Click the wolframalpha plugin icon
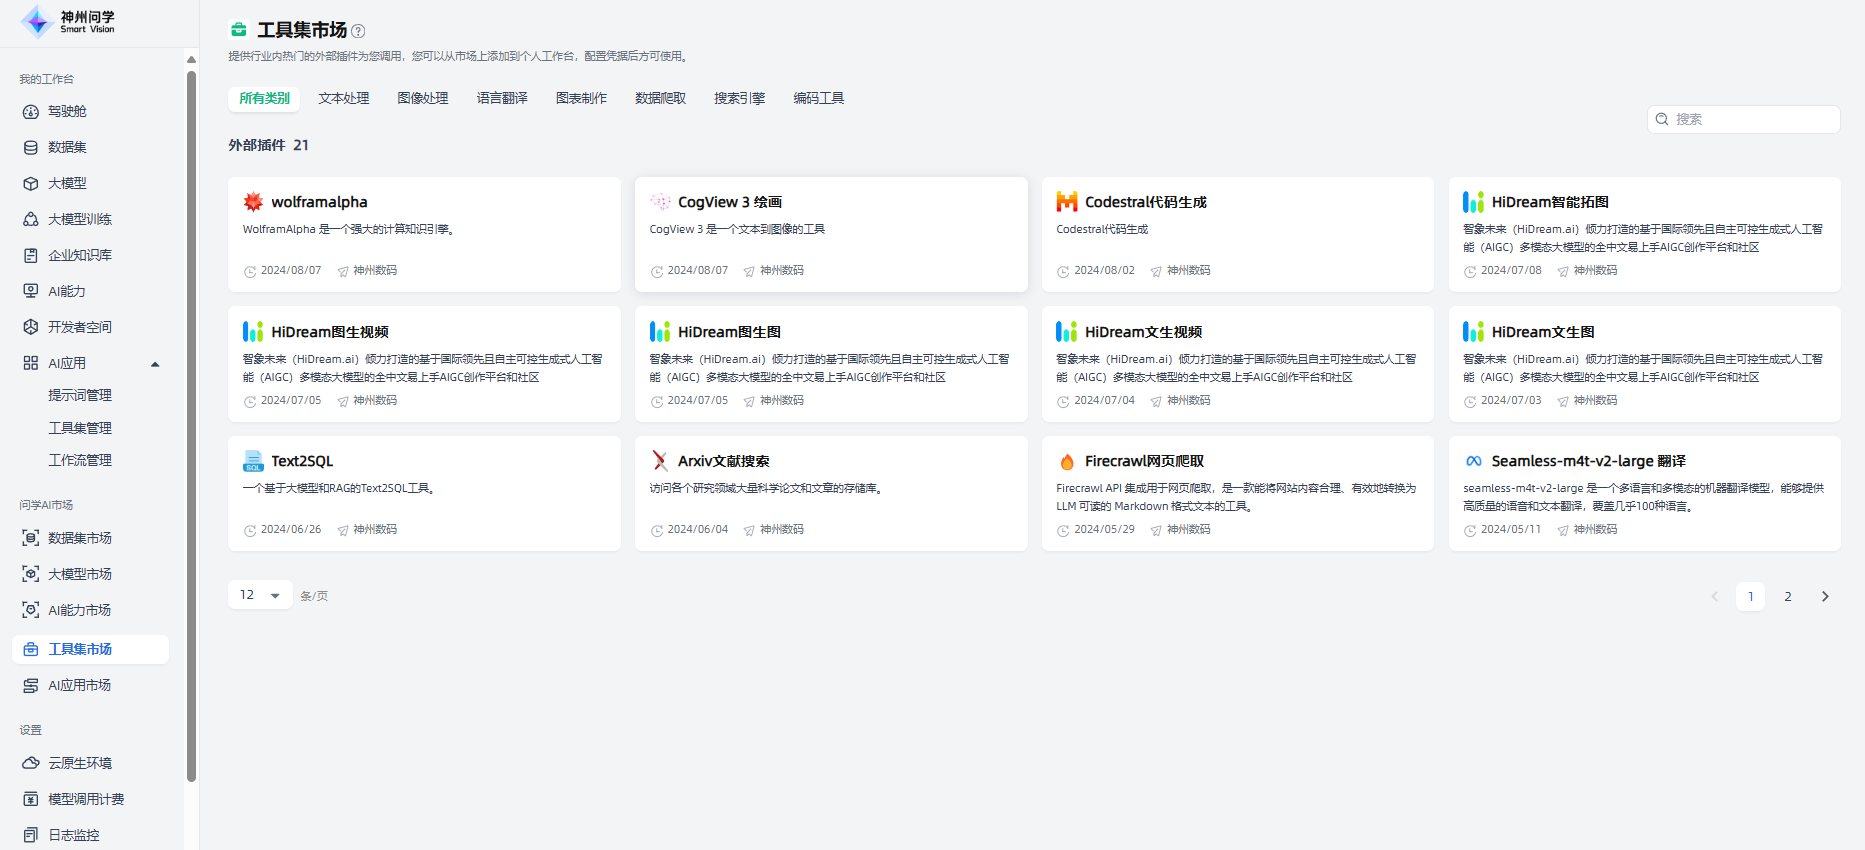This screenshot has width=1865, height=850. point(253,202)
